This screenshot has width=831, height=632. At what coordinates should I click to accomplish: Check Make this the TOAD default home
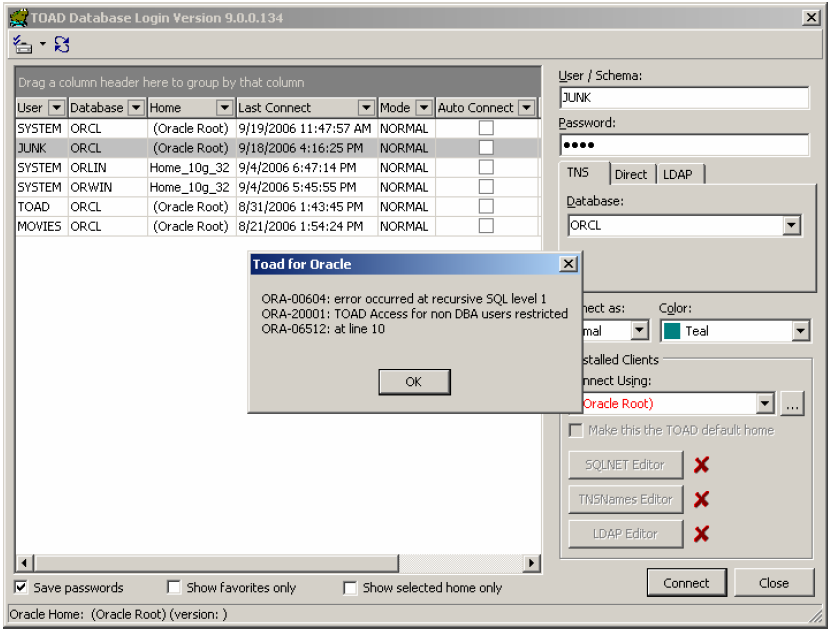pos(576,430)
